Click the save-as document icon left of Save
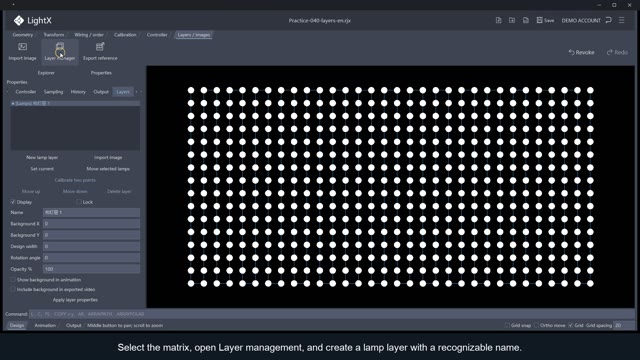The width and height of the screenshot is (640, 360). (x=526, y=20)
